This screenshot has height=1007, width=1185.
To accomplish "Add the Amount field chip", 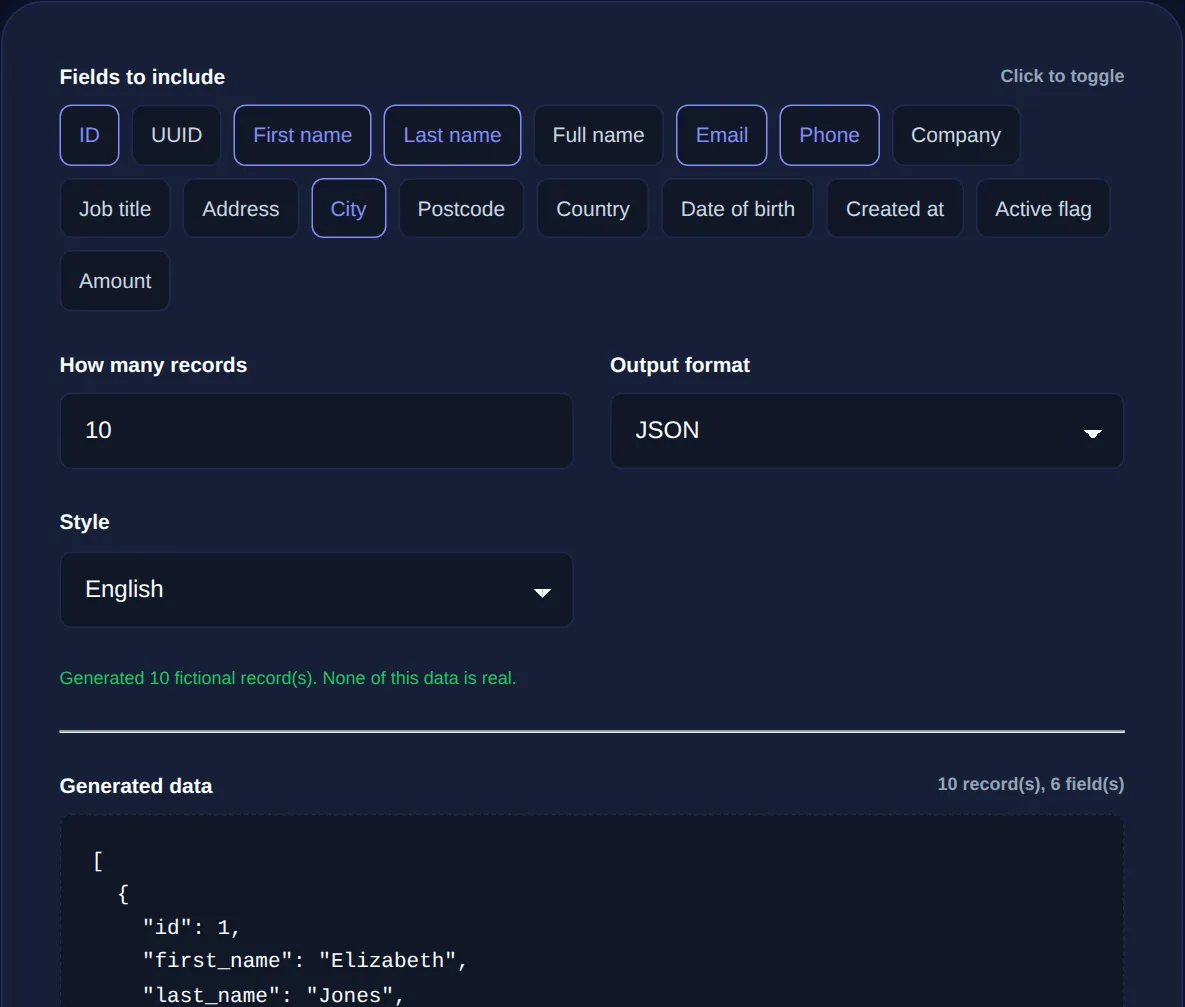I will click(x=115, y=281).
